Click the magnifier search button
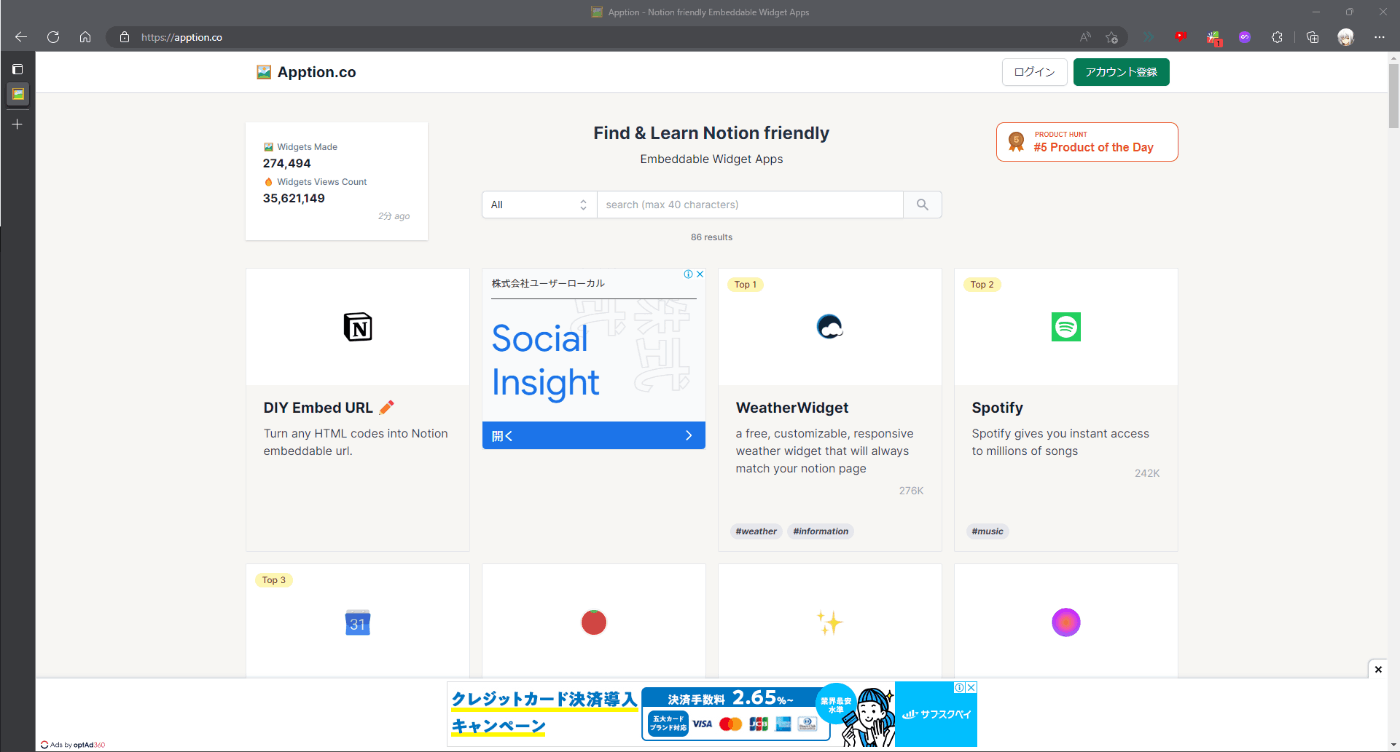1400x752 pixels. (923, 204)
